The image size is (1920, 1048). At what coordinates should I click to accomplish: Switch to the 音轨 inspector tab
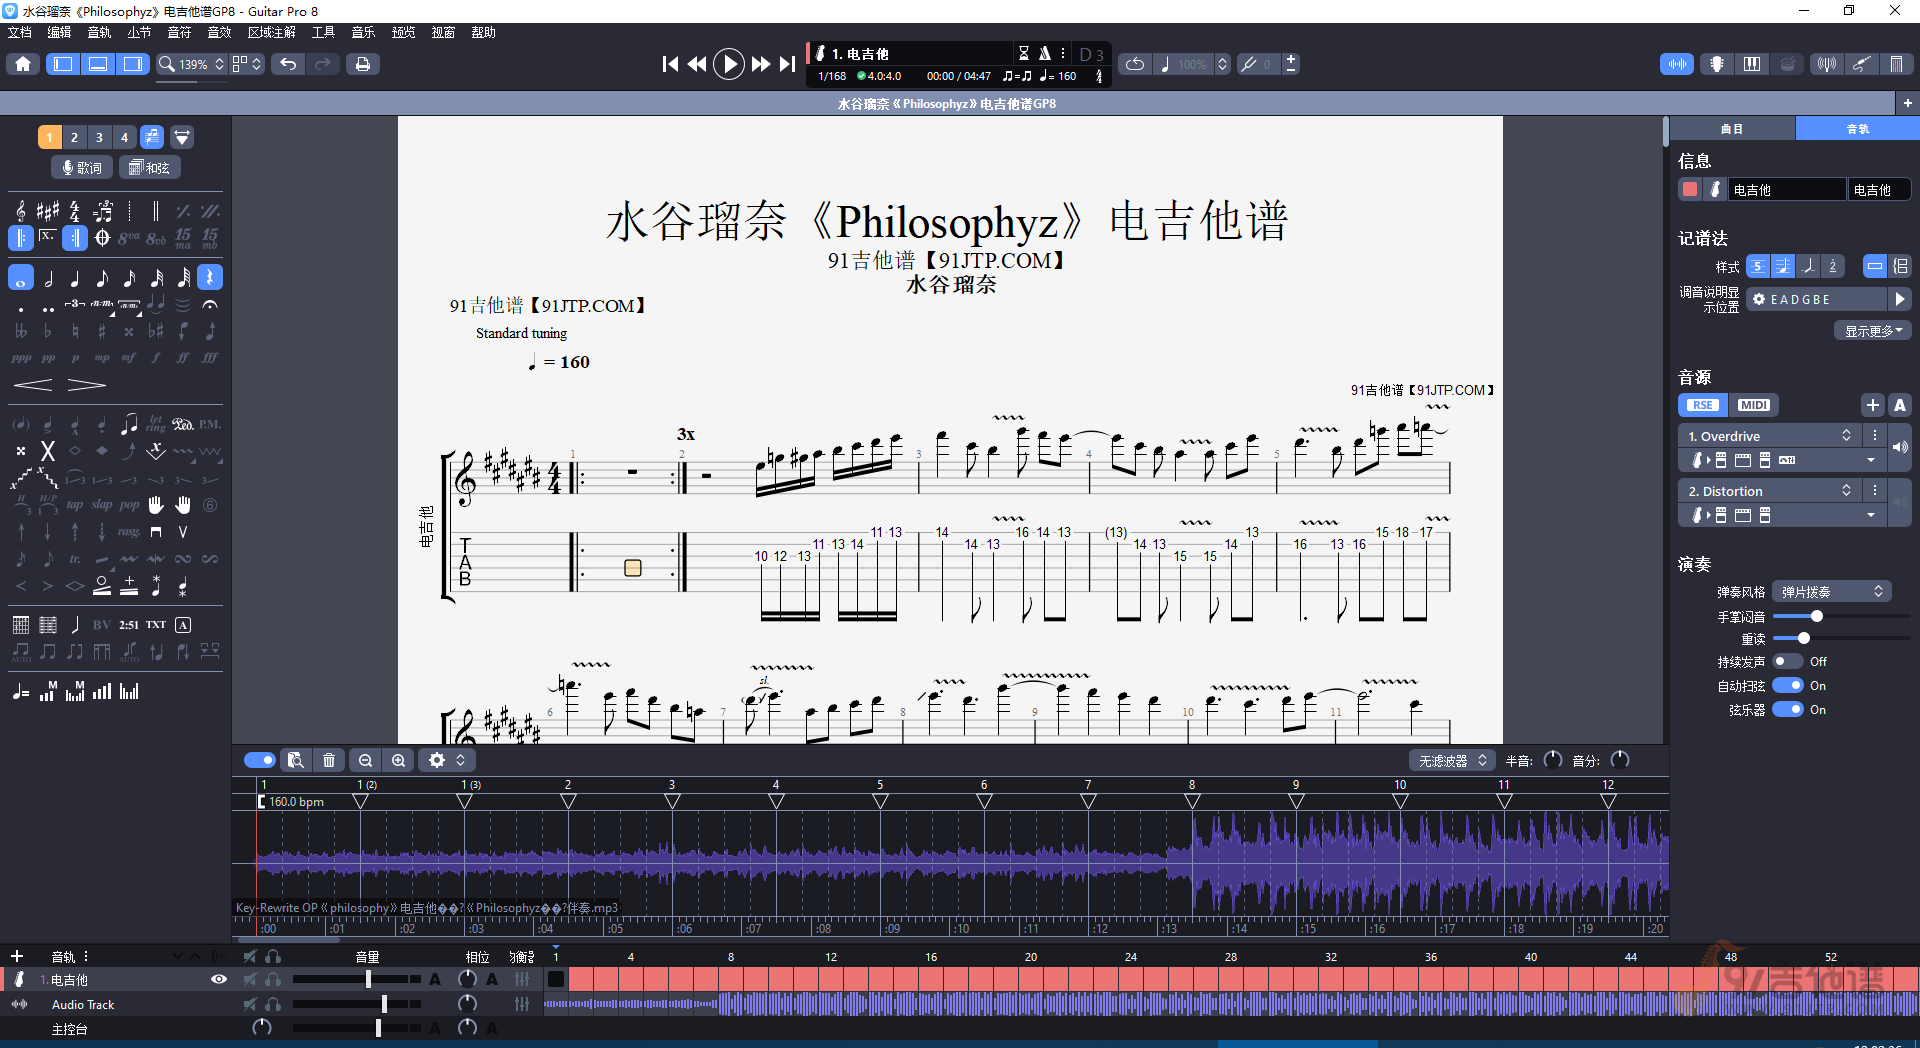tap(1858, 129)
